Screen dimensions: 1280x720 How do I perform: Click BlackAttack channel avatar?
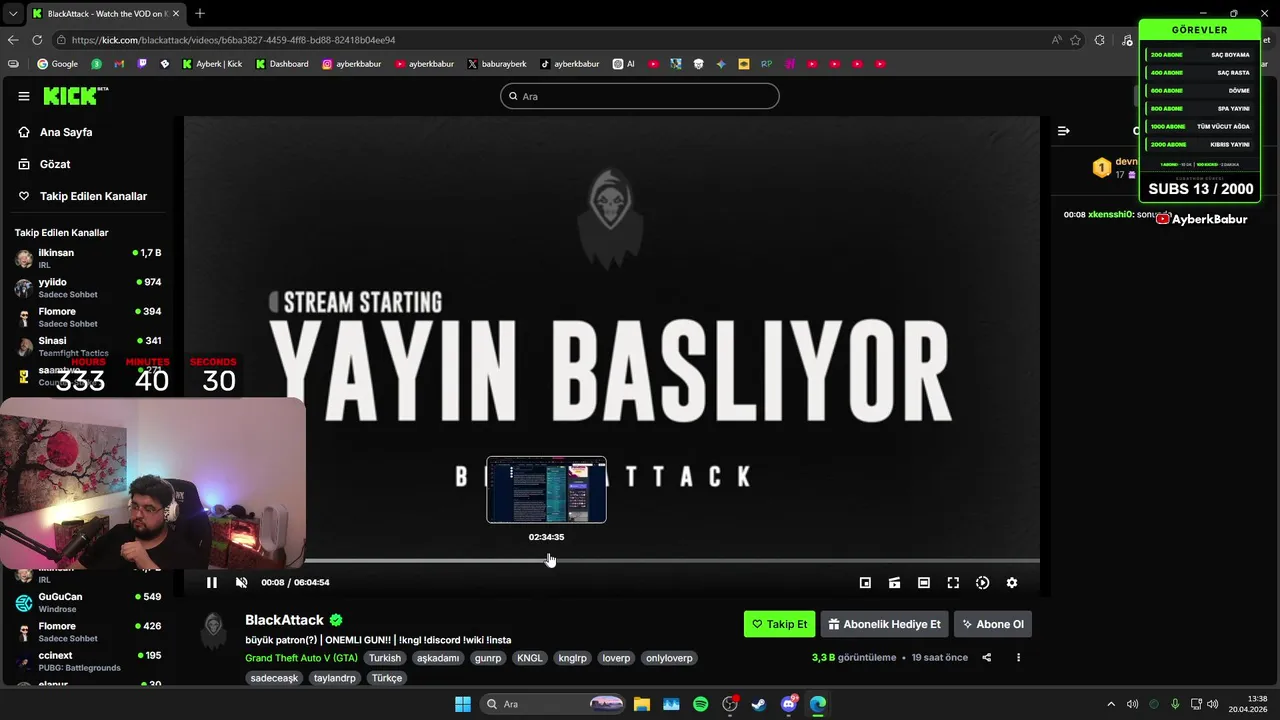(213, 632)
